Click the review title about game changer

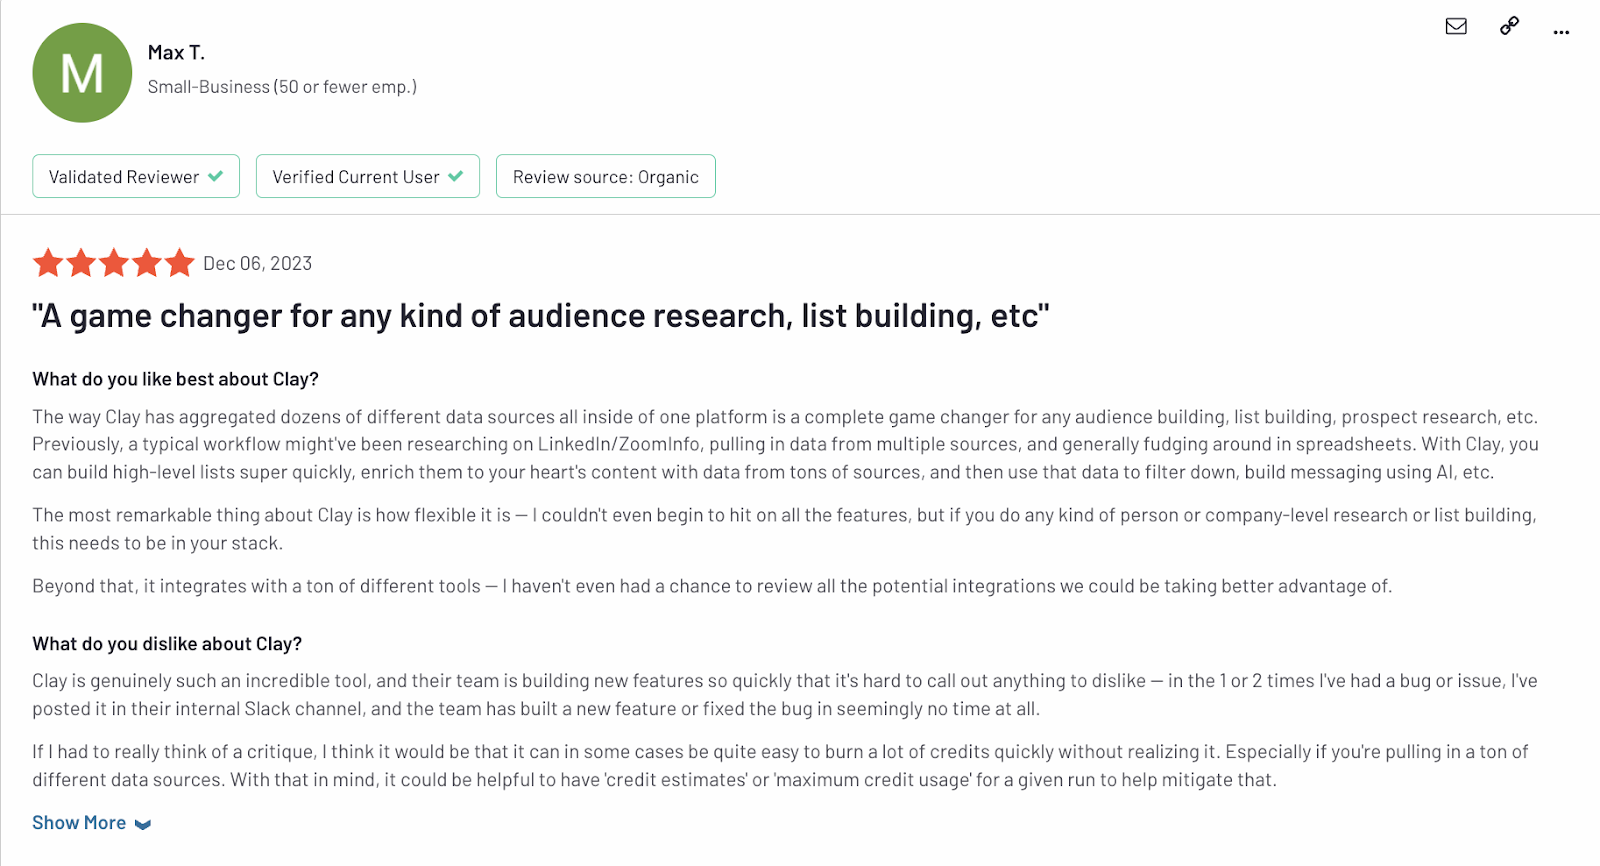[541, 316]
